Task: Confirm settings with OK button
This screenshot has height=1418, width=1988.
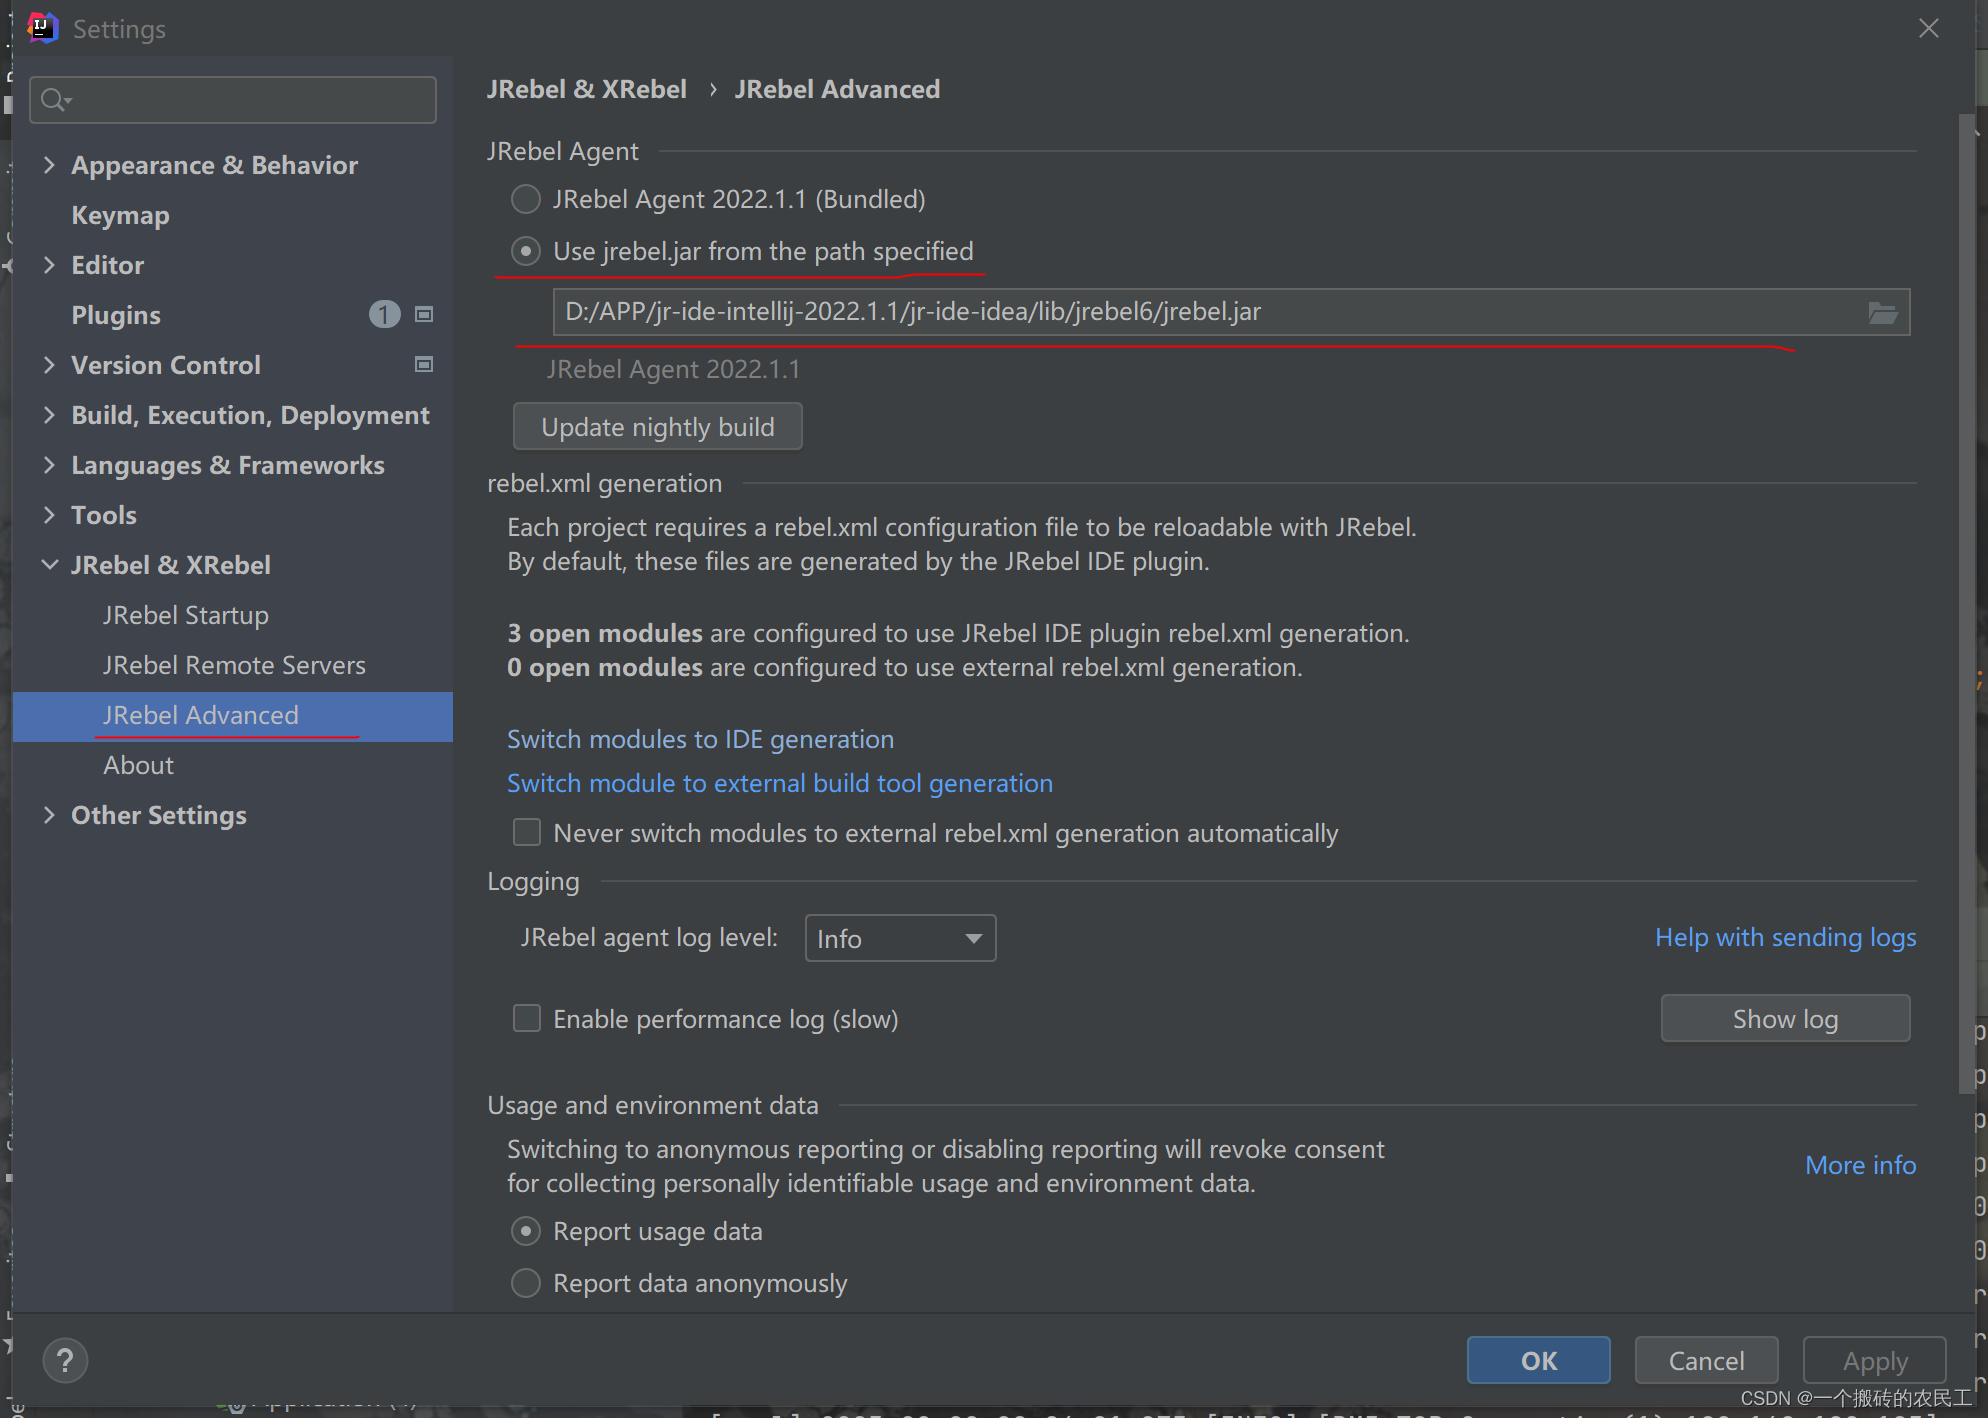Action: 1538,1360
